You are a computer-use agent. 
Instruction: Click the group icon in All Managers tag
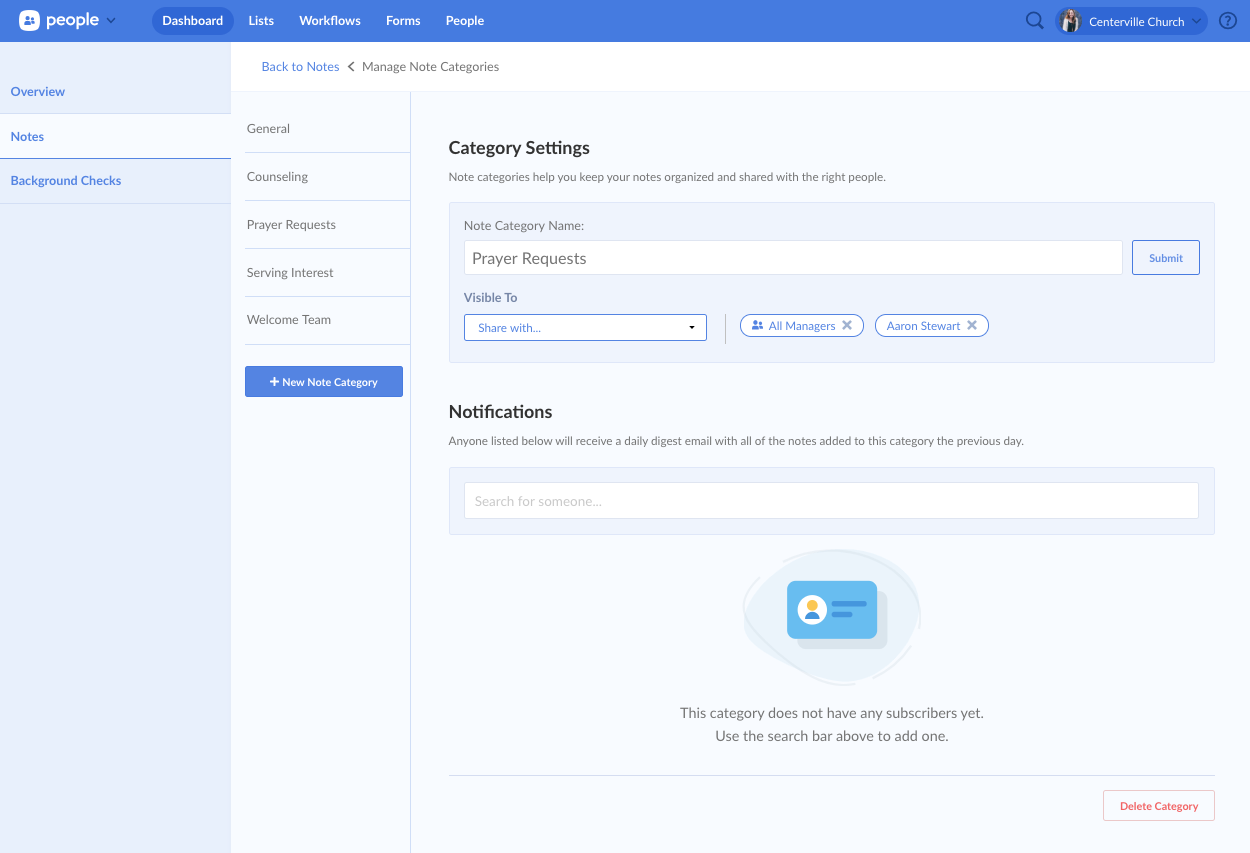(757, 326)
